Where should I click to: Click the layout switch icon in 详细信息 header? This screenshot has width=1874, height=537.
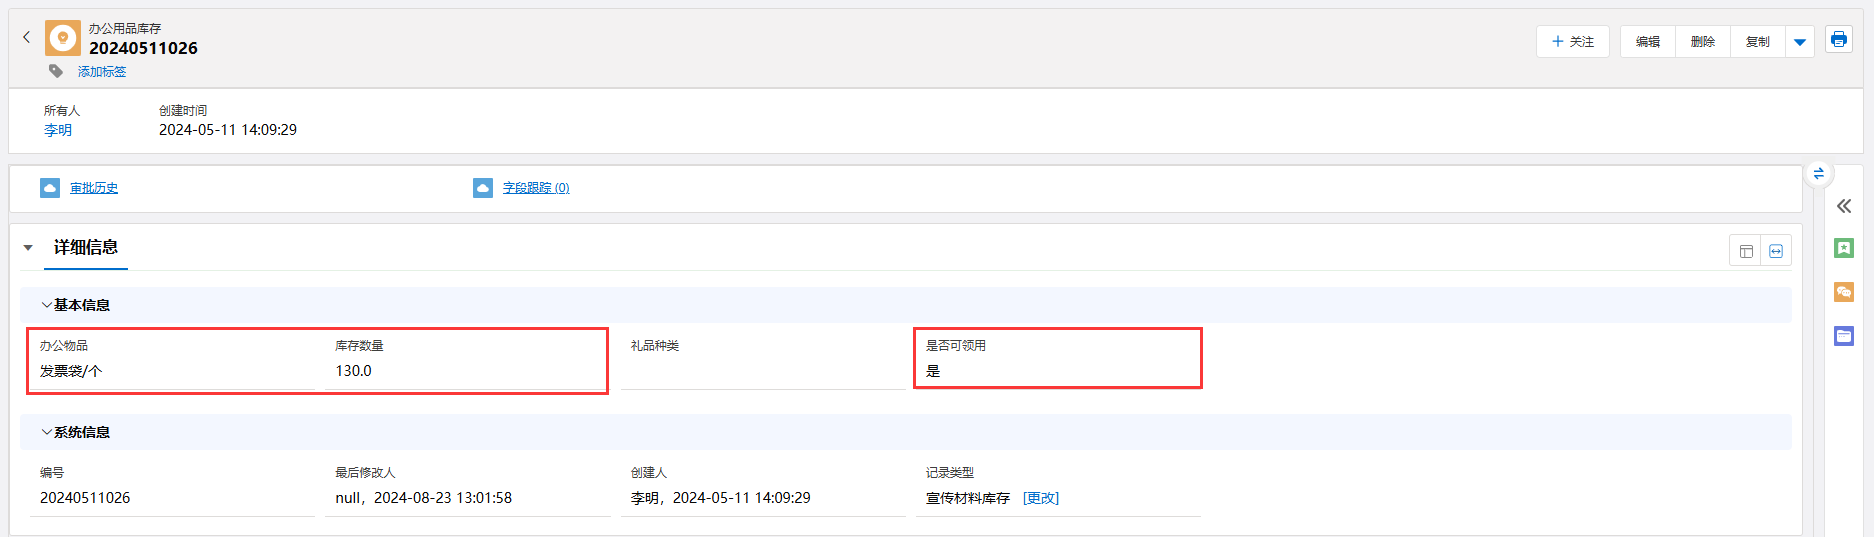pos(1746,251)
